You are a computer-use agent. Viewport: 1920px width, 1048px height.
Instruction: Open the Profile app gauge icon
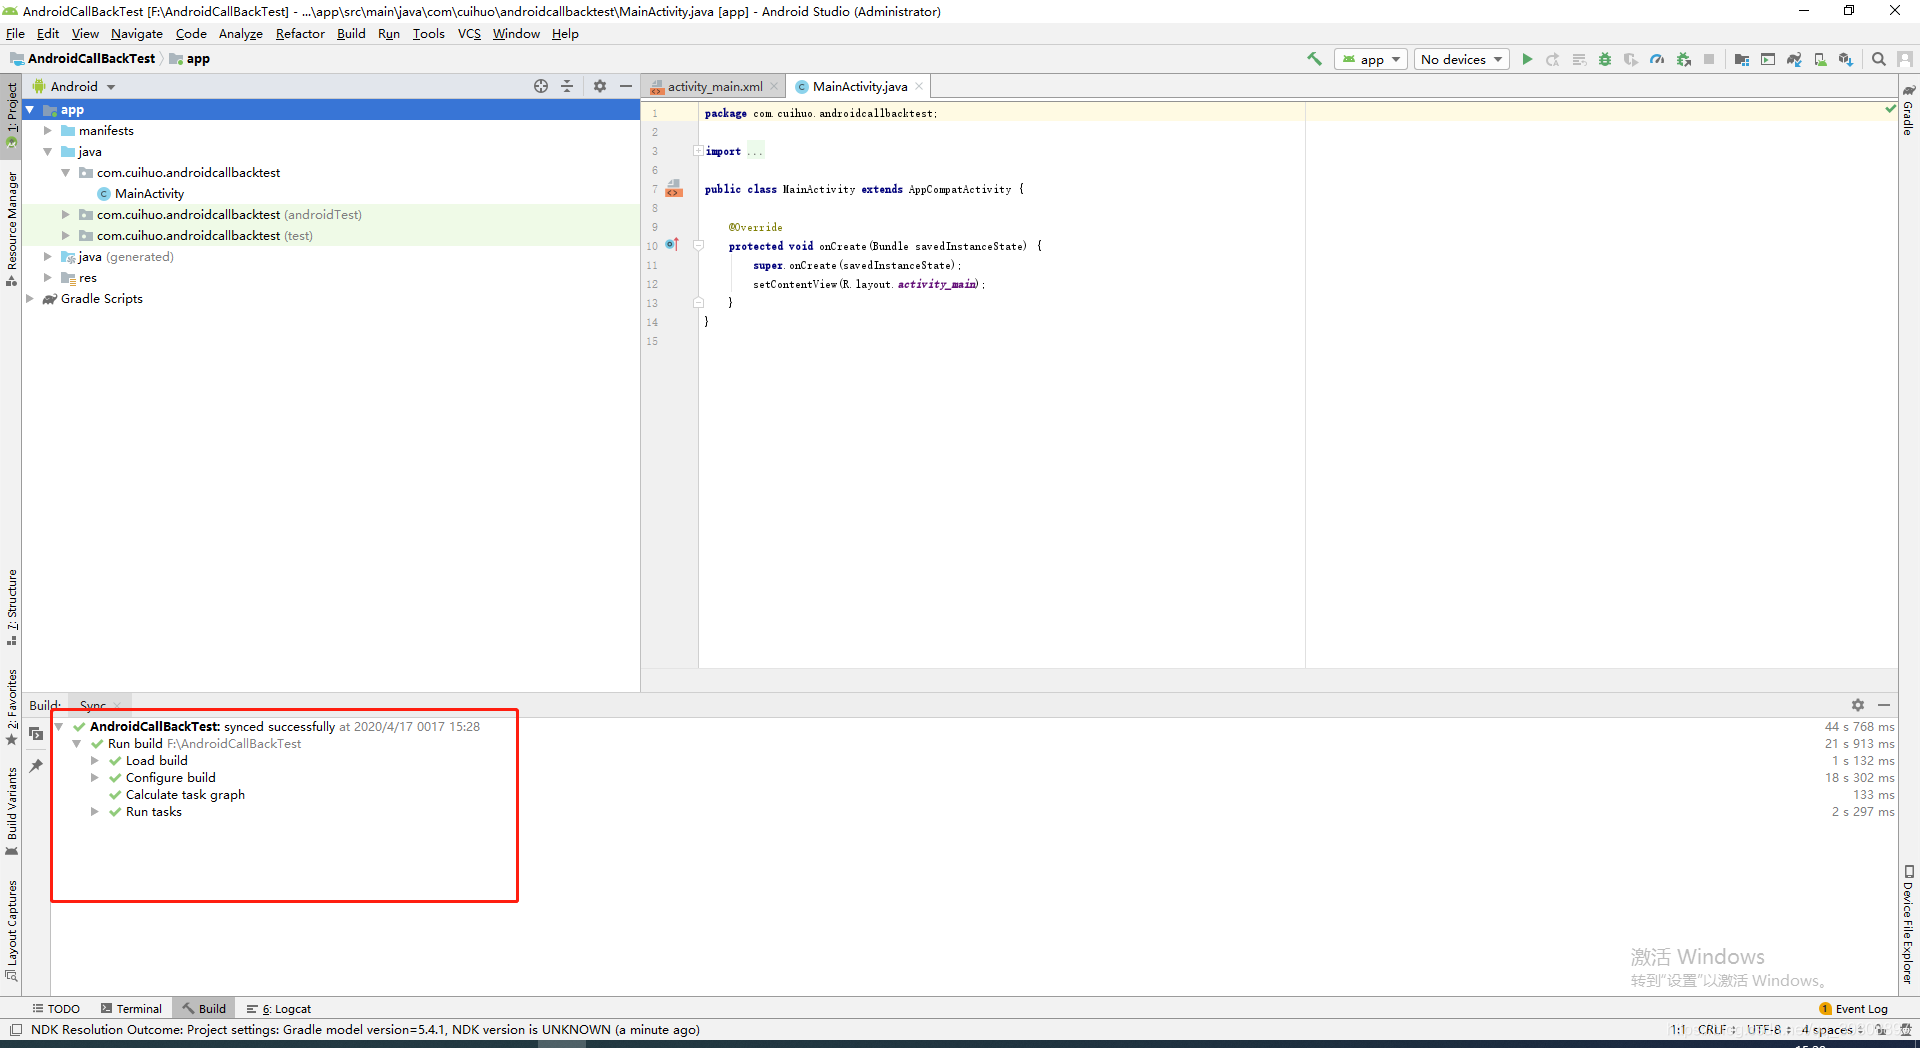tap(1657, 59)
